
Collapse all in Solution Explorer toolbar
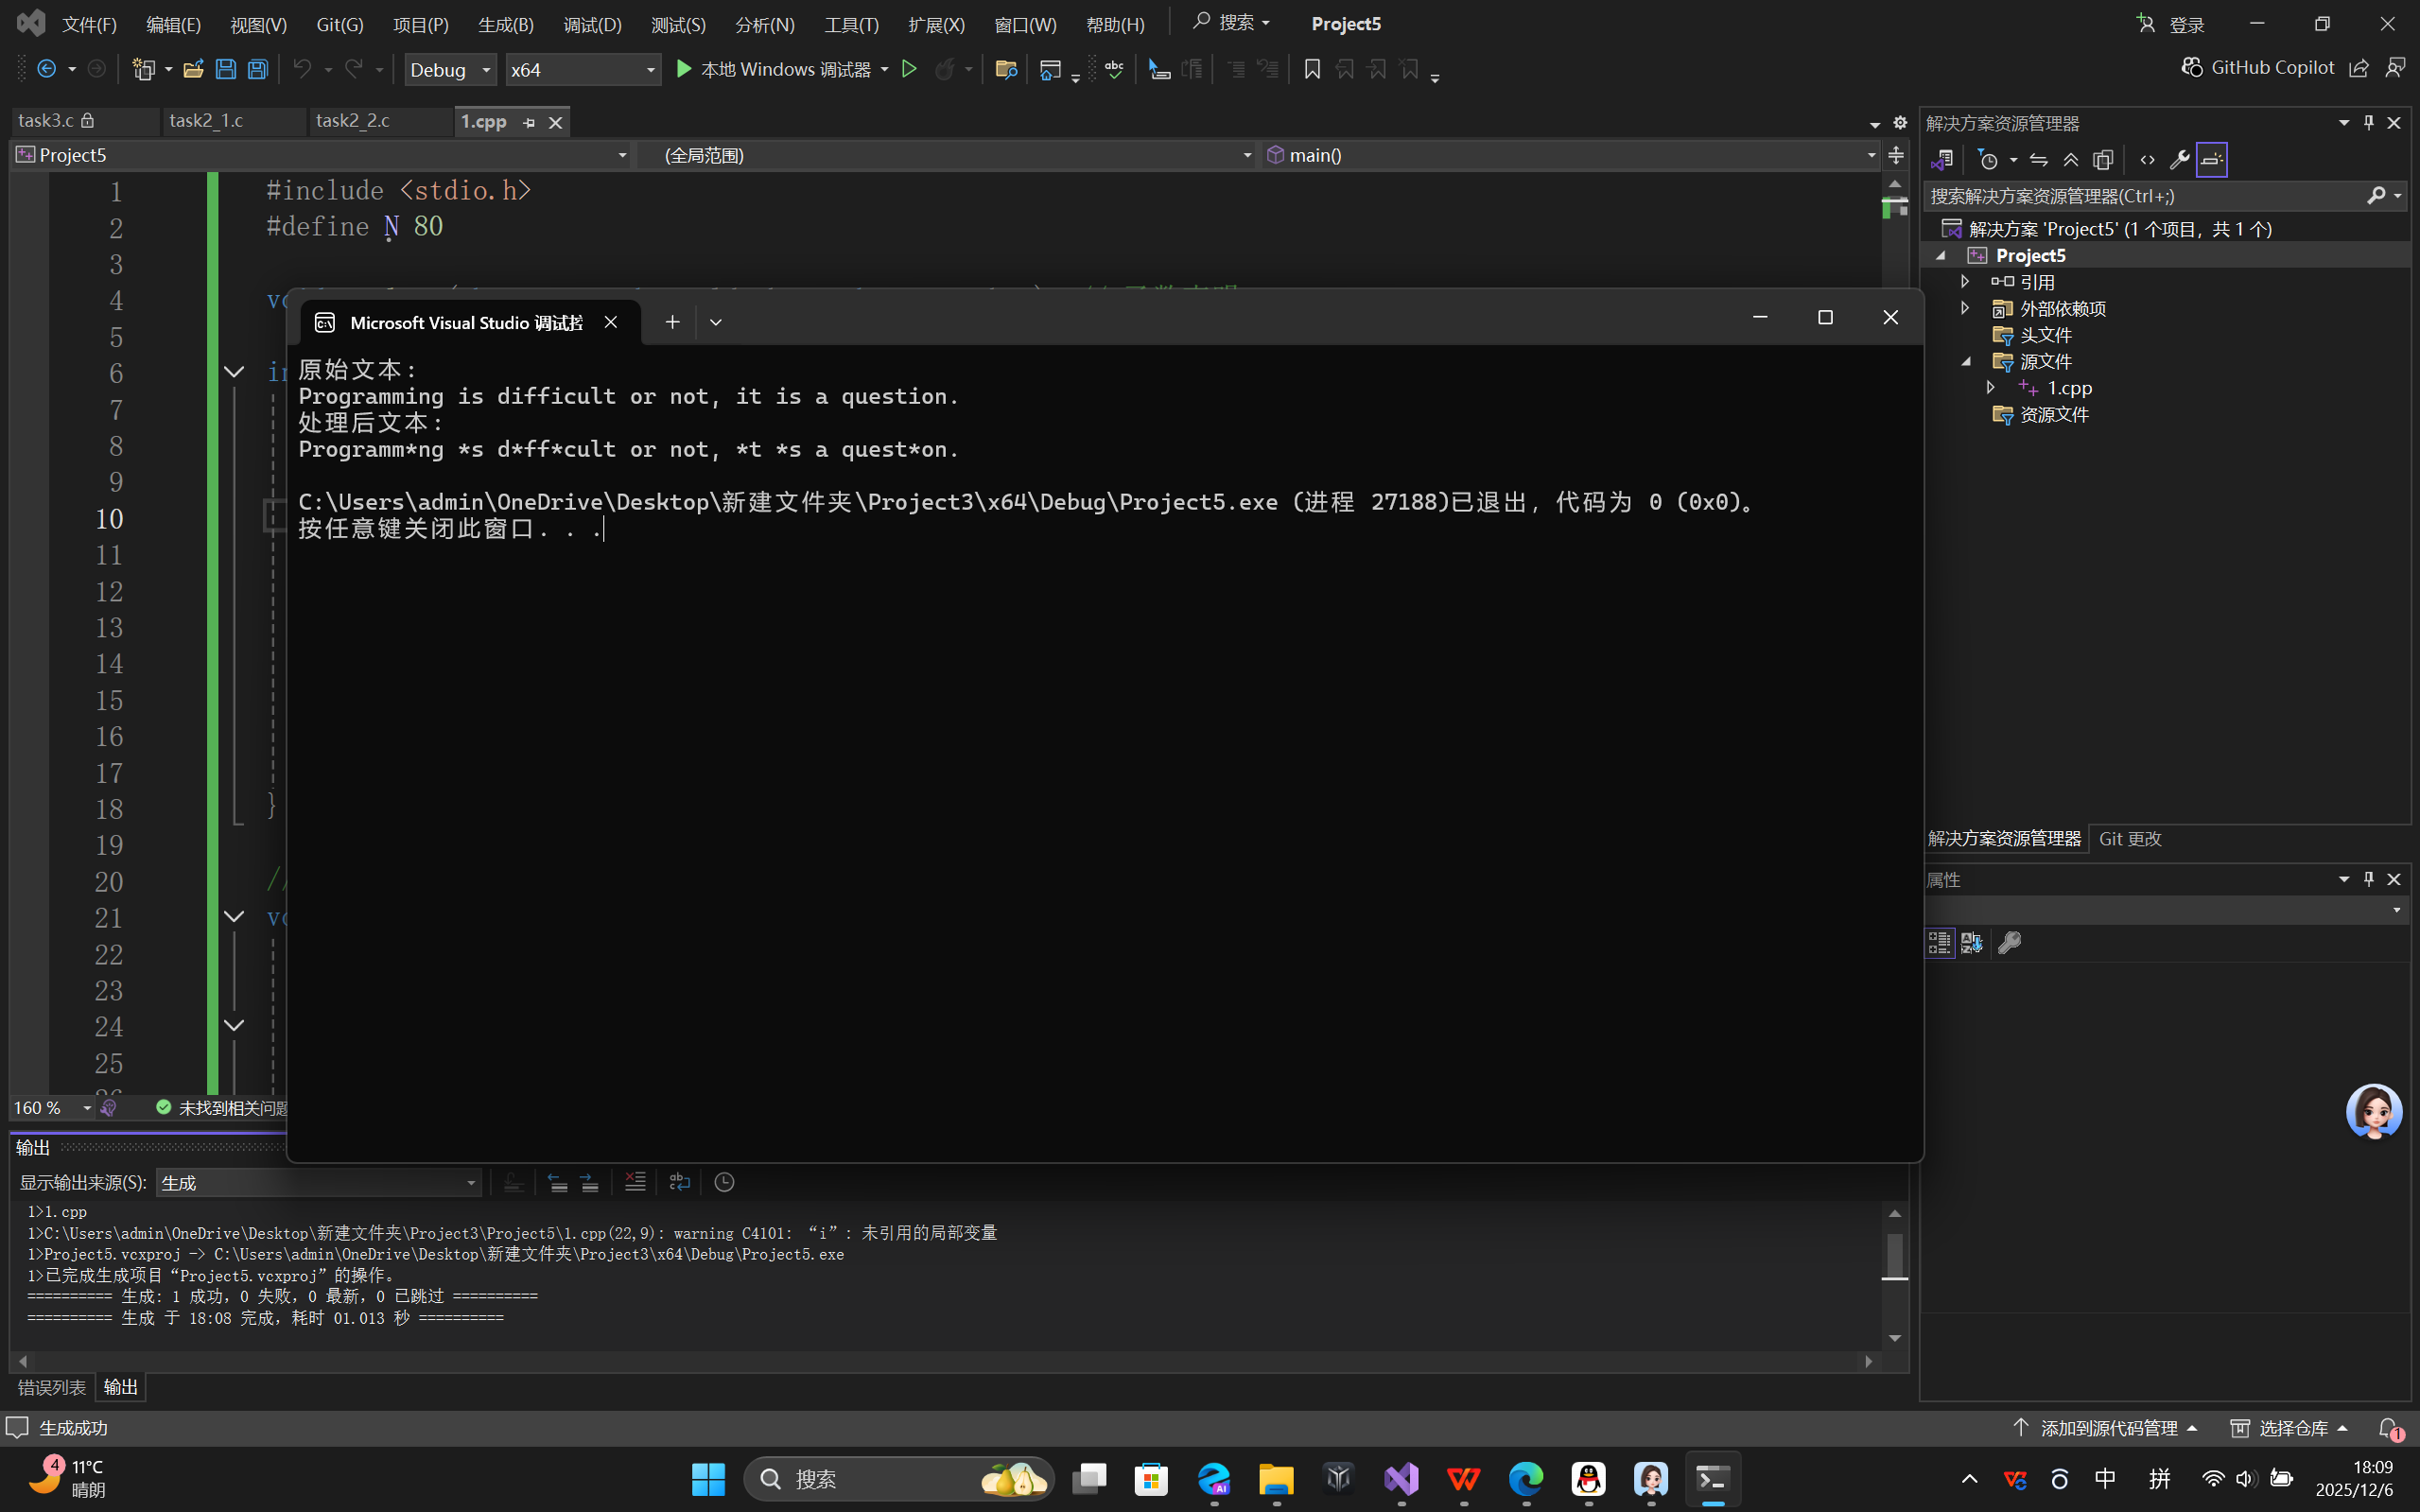pos(2070,160)
